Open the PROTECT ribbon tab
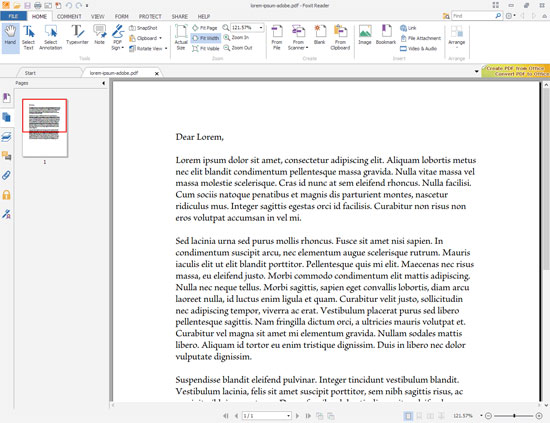Viewport: 550px width, 423px height. point(150,16)
